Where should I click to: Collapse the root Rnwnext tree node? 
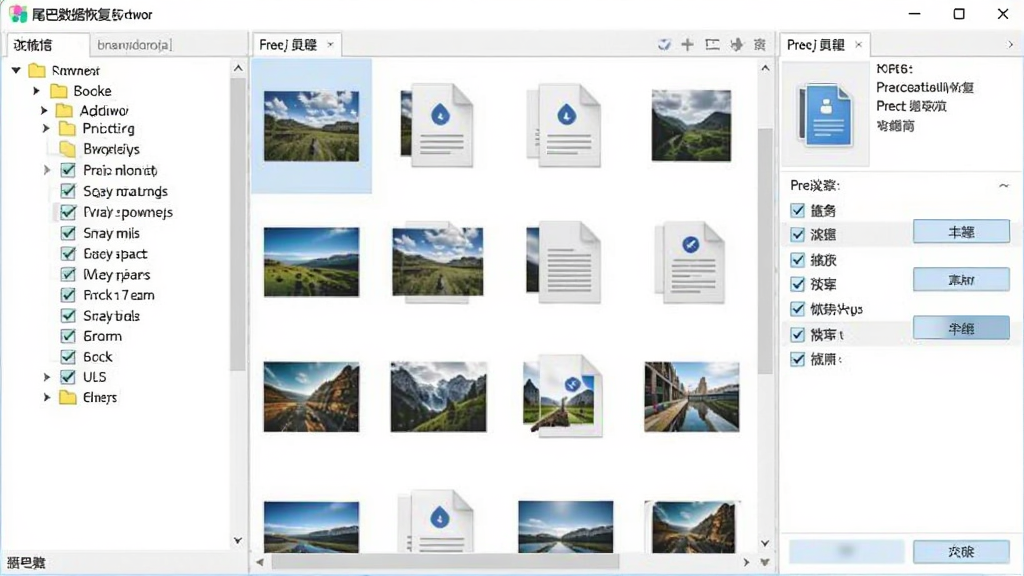pyautogui.click(x=16, y=70)
